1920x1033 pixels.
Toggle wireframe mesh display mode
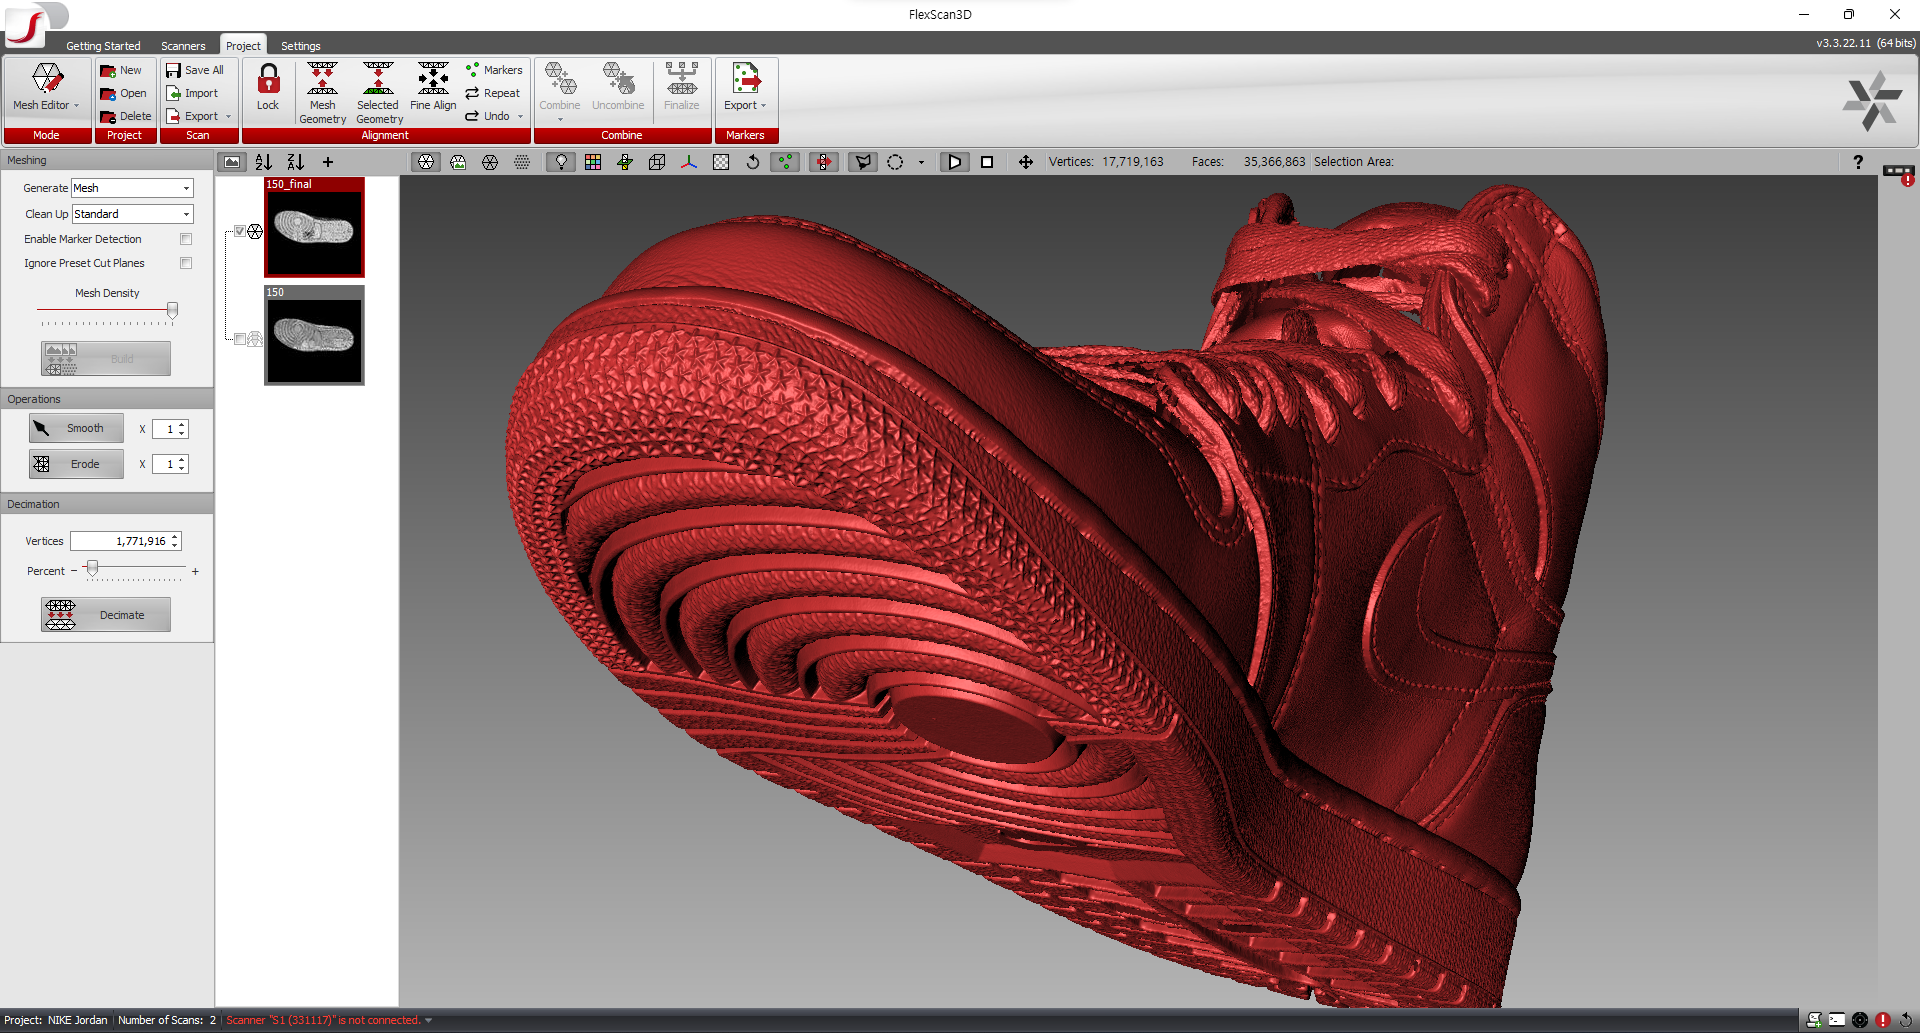click(x=490, y=162)
